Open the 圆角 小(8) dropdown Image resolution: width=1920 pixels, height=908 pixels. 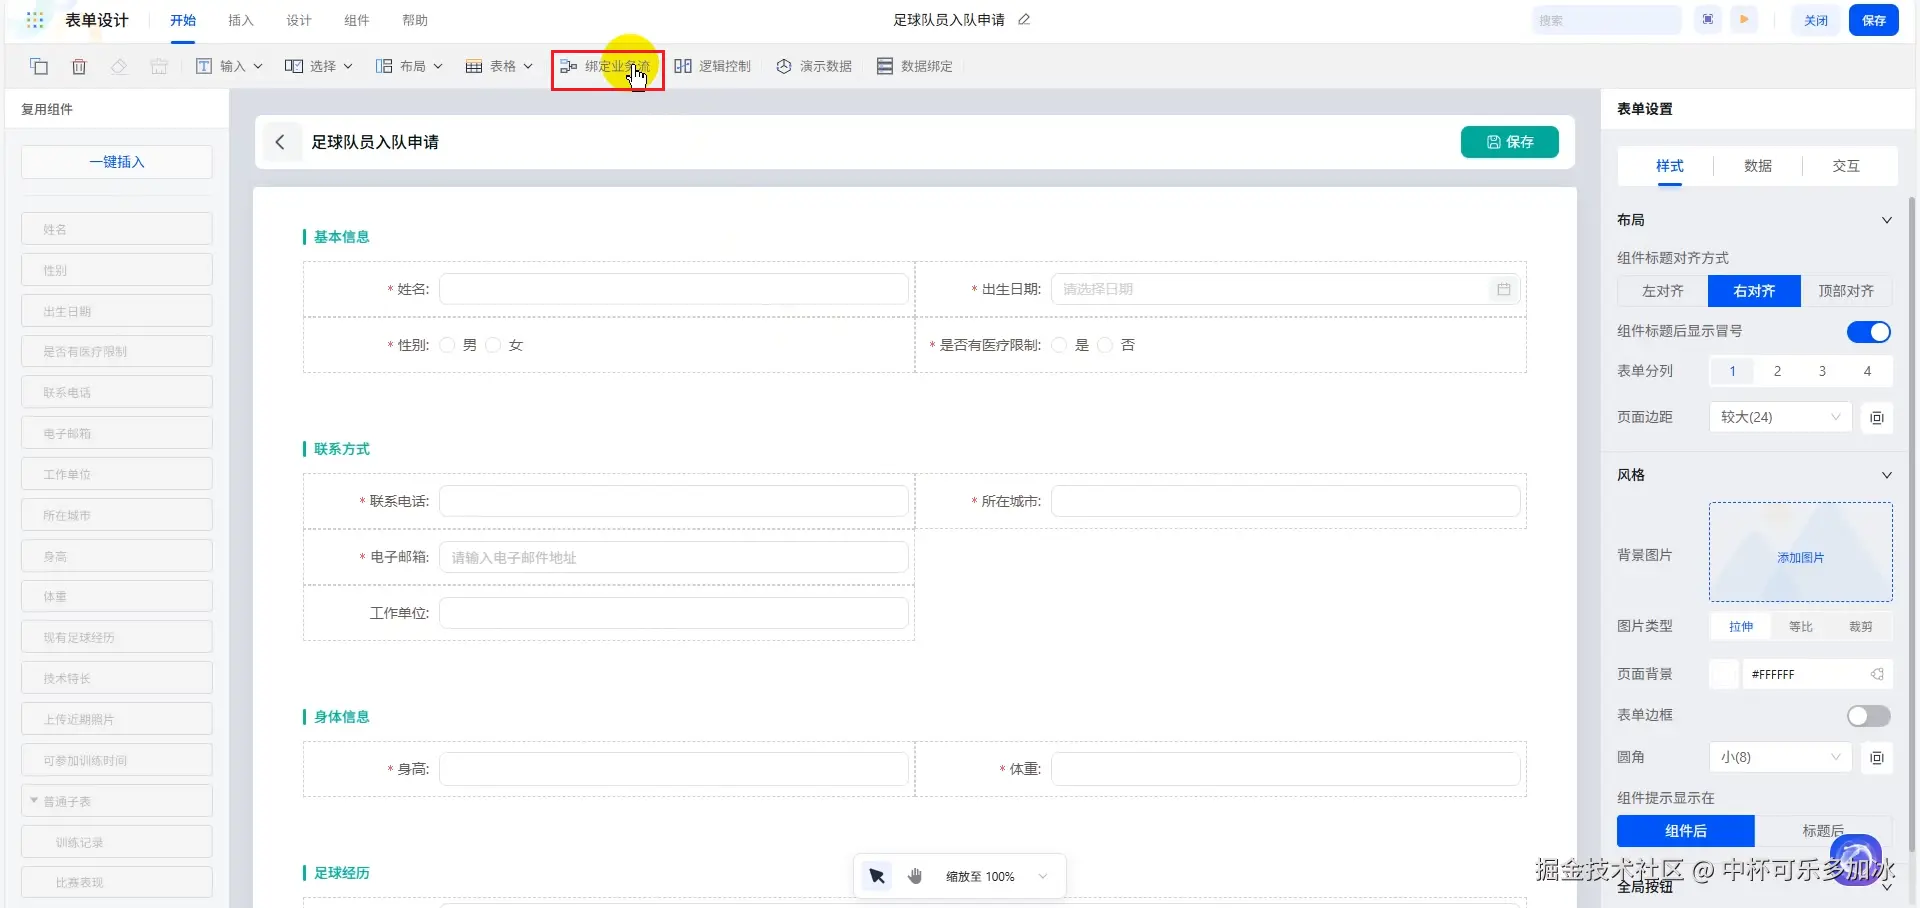(x=1780, y=757)
